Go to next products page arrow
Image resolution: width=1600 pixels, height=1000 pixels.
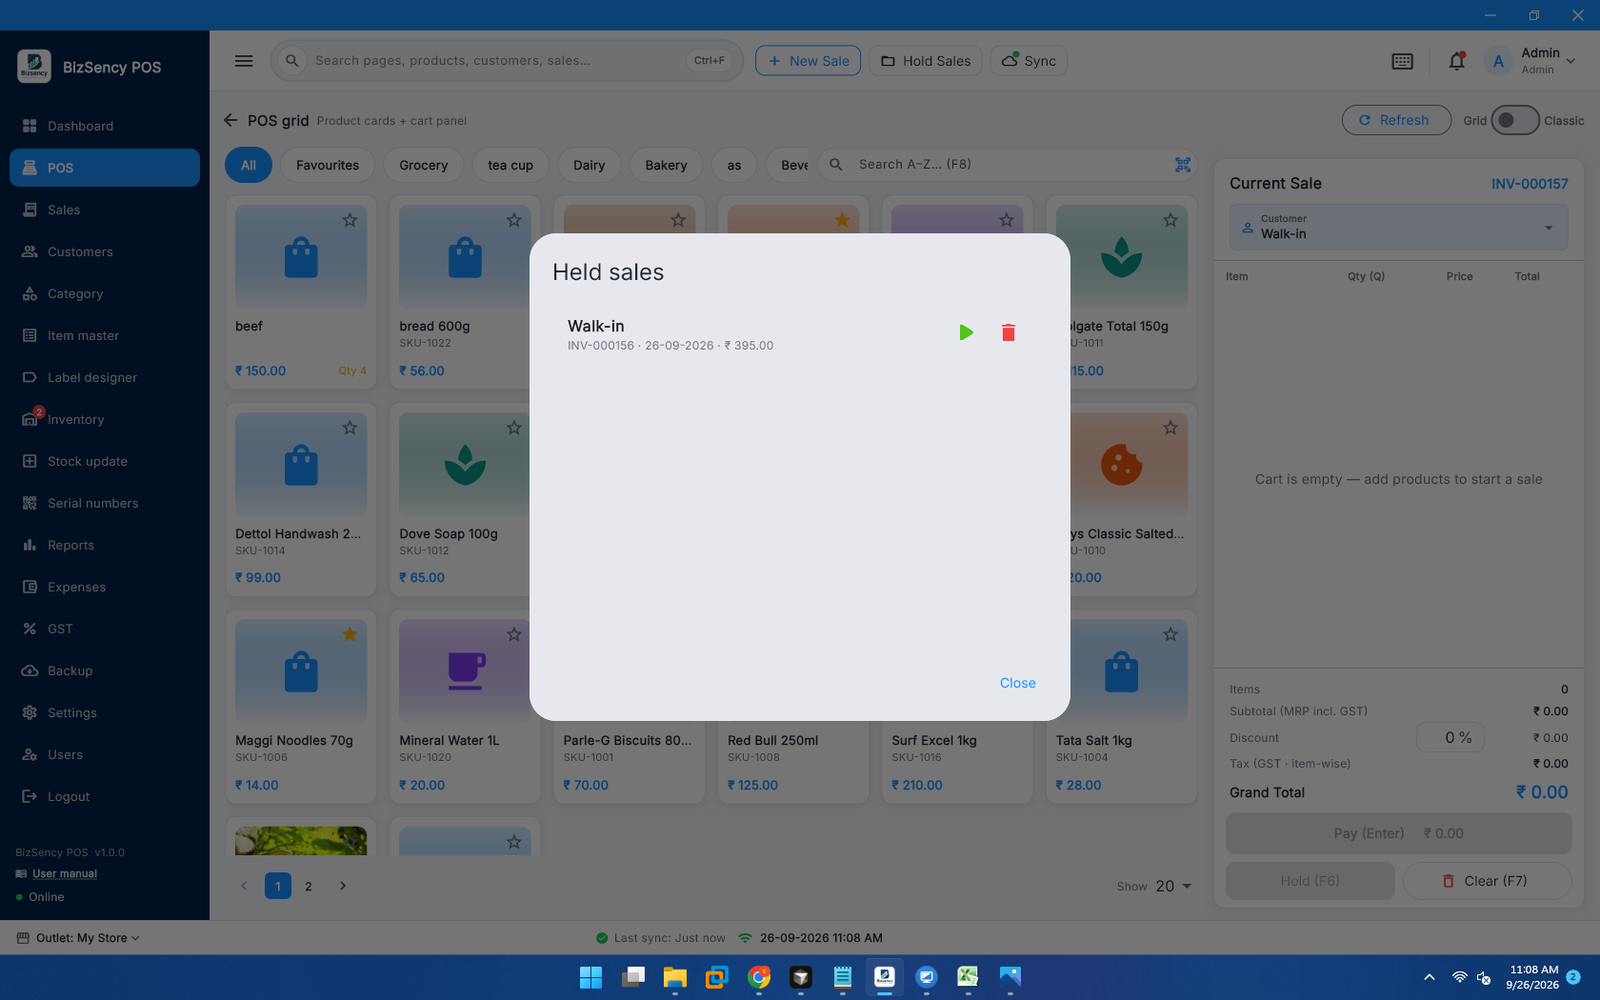click(x=342, y=886)
